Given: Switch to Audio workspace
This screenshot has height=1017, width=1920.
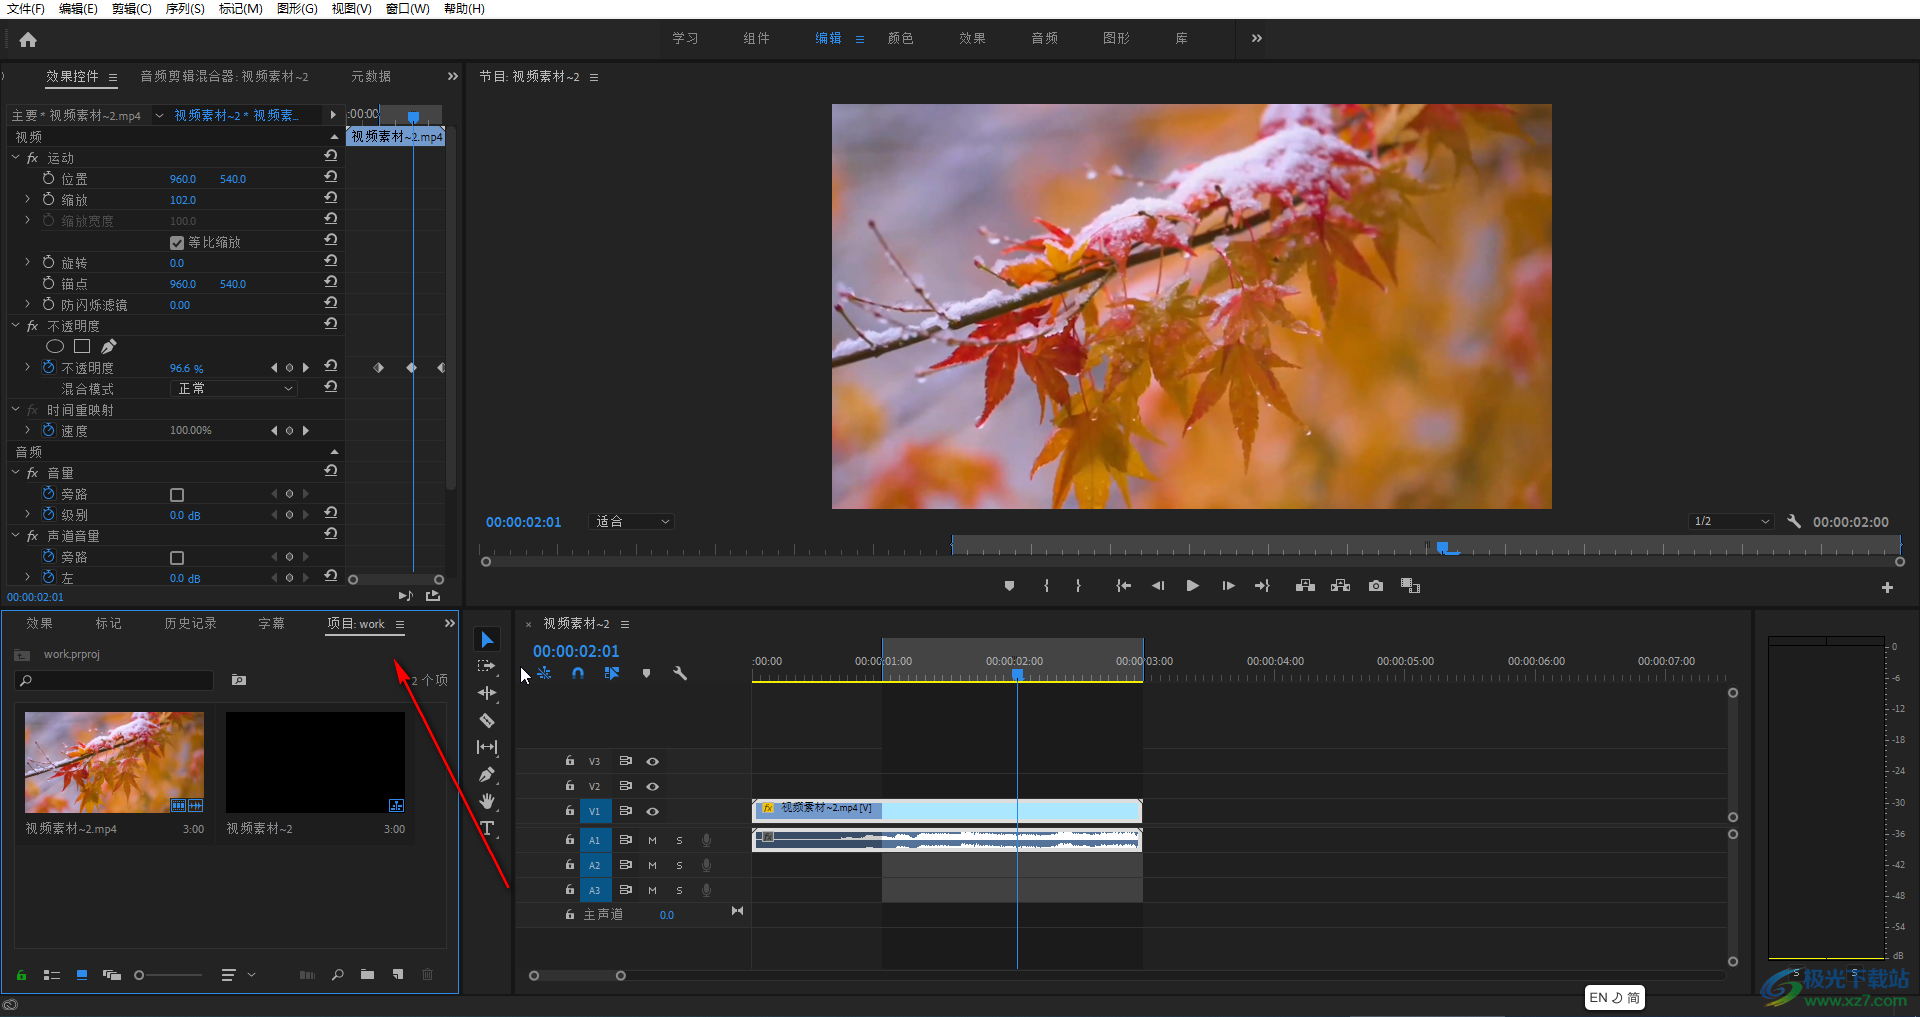Looking at the screenshot, I should (x=1045, y=38).
